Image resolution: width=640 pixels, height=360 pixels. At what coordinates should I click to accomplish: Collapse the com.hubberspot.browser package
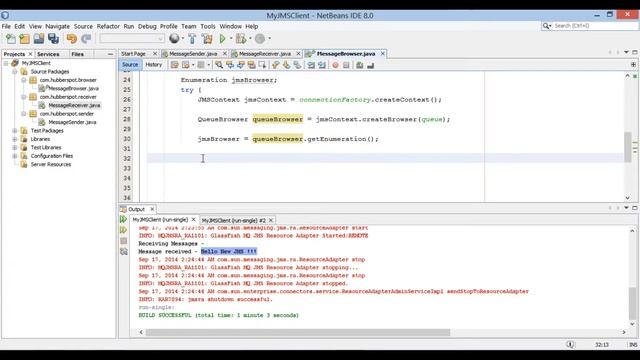24,80
